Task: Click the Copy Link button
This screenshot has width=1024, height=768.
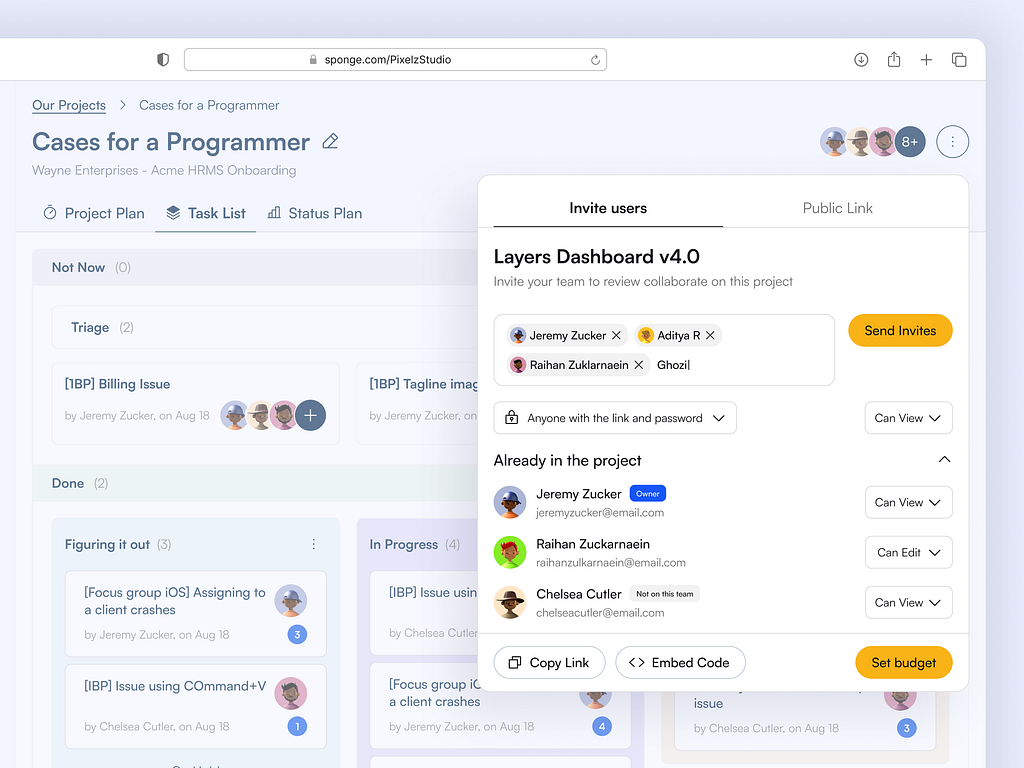Action: pyautogui.click(x=549, y=662)
